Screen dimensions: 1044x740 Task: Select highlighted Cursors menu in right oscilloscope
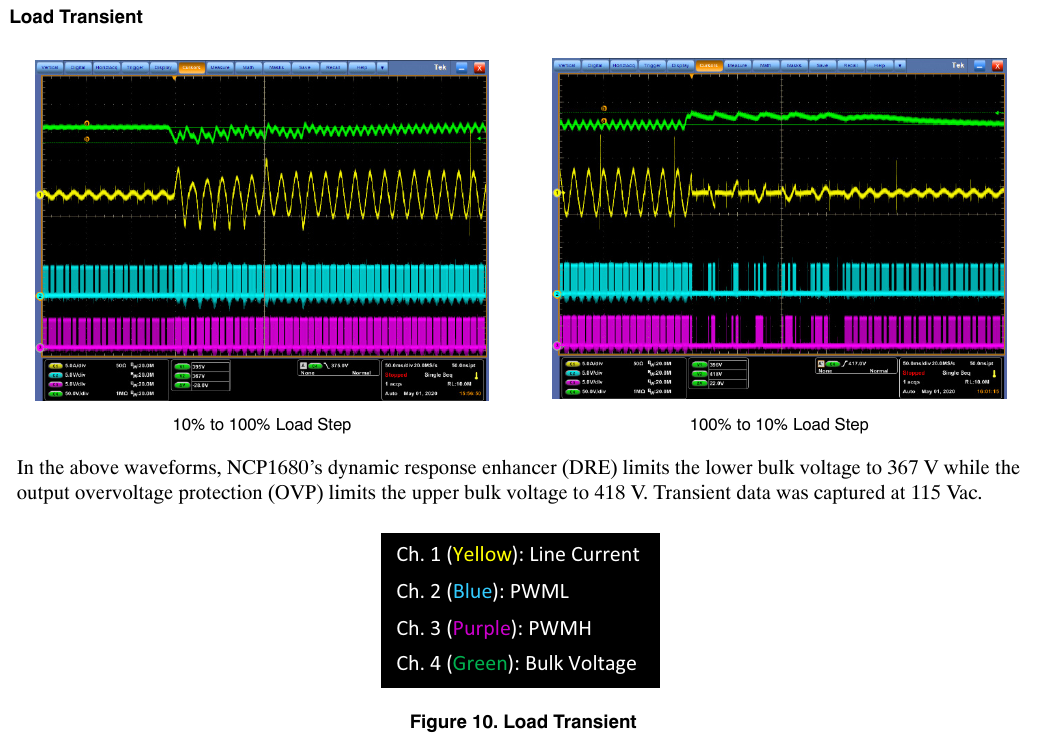pyautogui.click(x=709, y=65)
